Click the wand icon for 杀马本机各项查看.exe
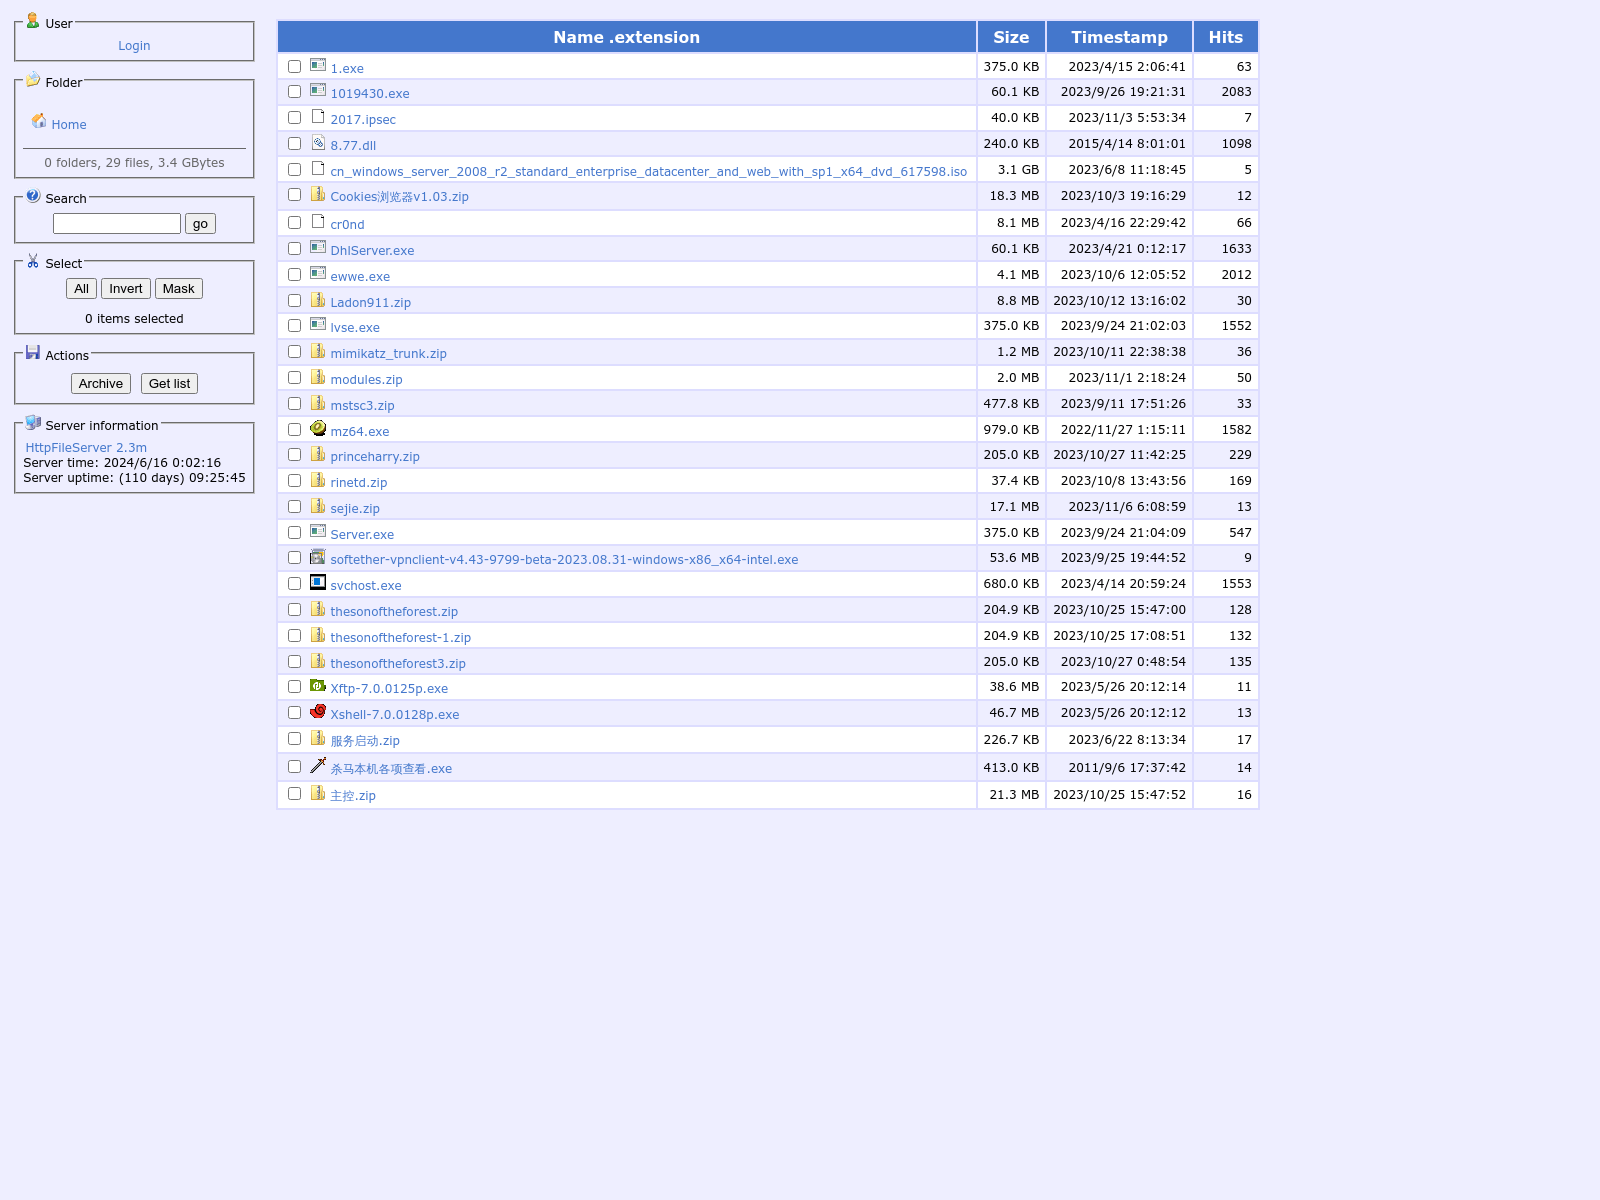 click(318, 765)
